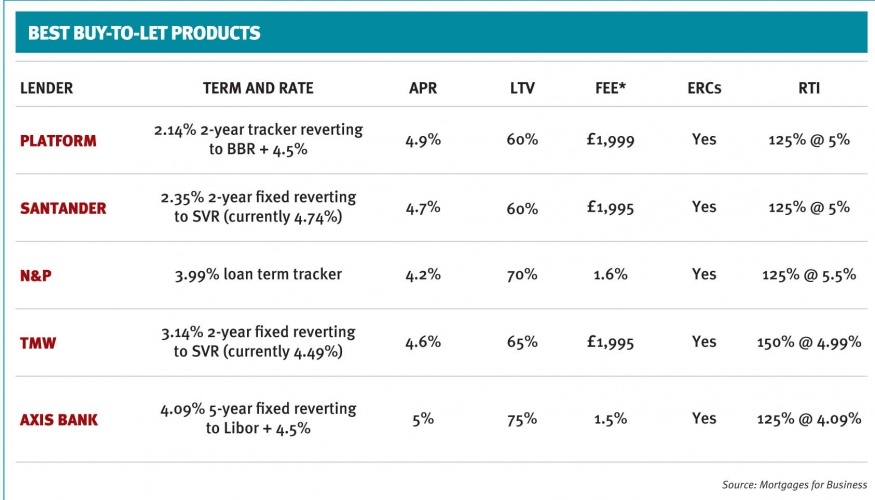Image resolution: width=875 pixels, height=500 pixels.
Task: Select the TMW lender name
Action: pos(38,343)
